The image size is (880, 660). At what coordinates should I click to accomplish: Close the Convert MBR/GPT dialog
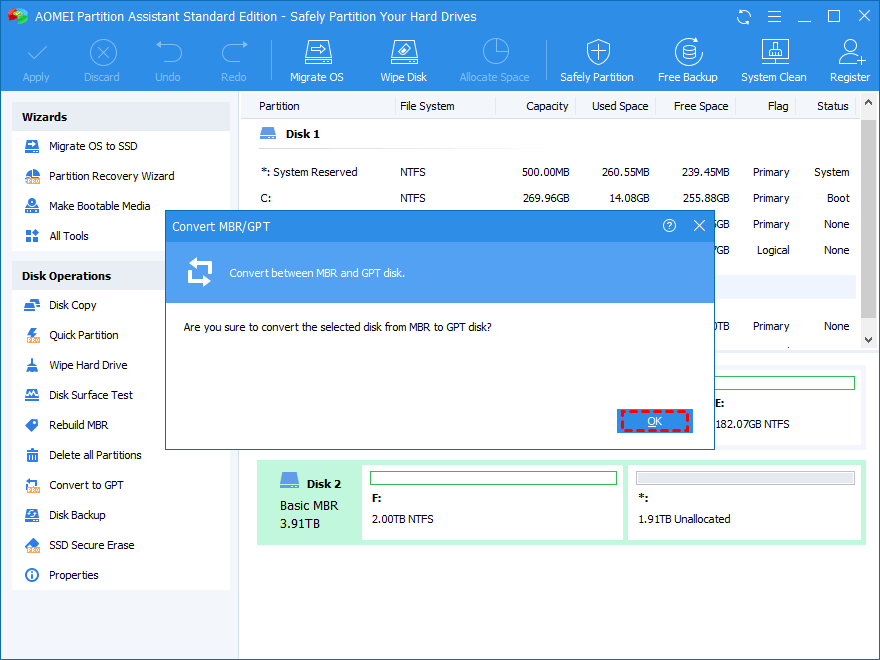(x=699, y=226)
